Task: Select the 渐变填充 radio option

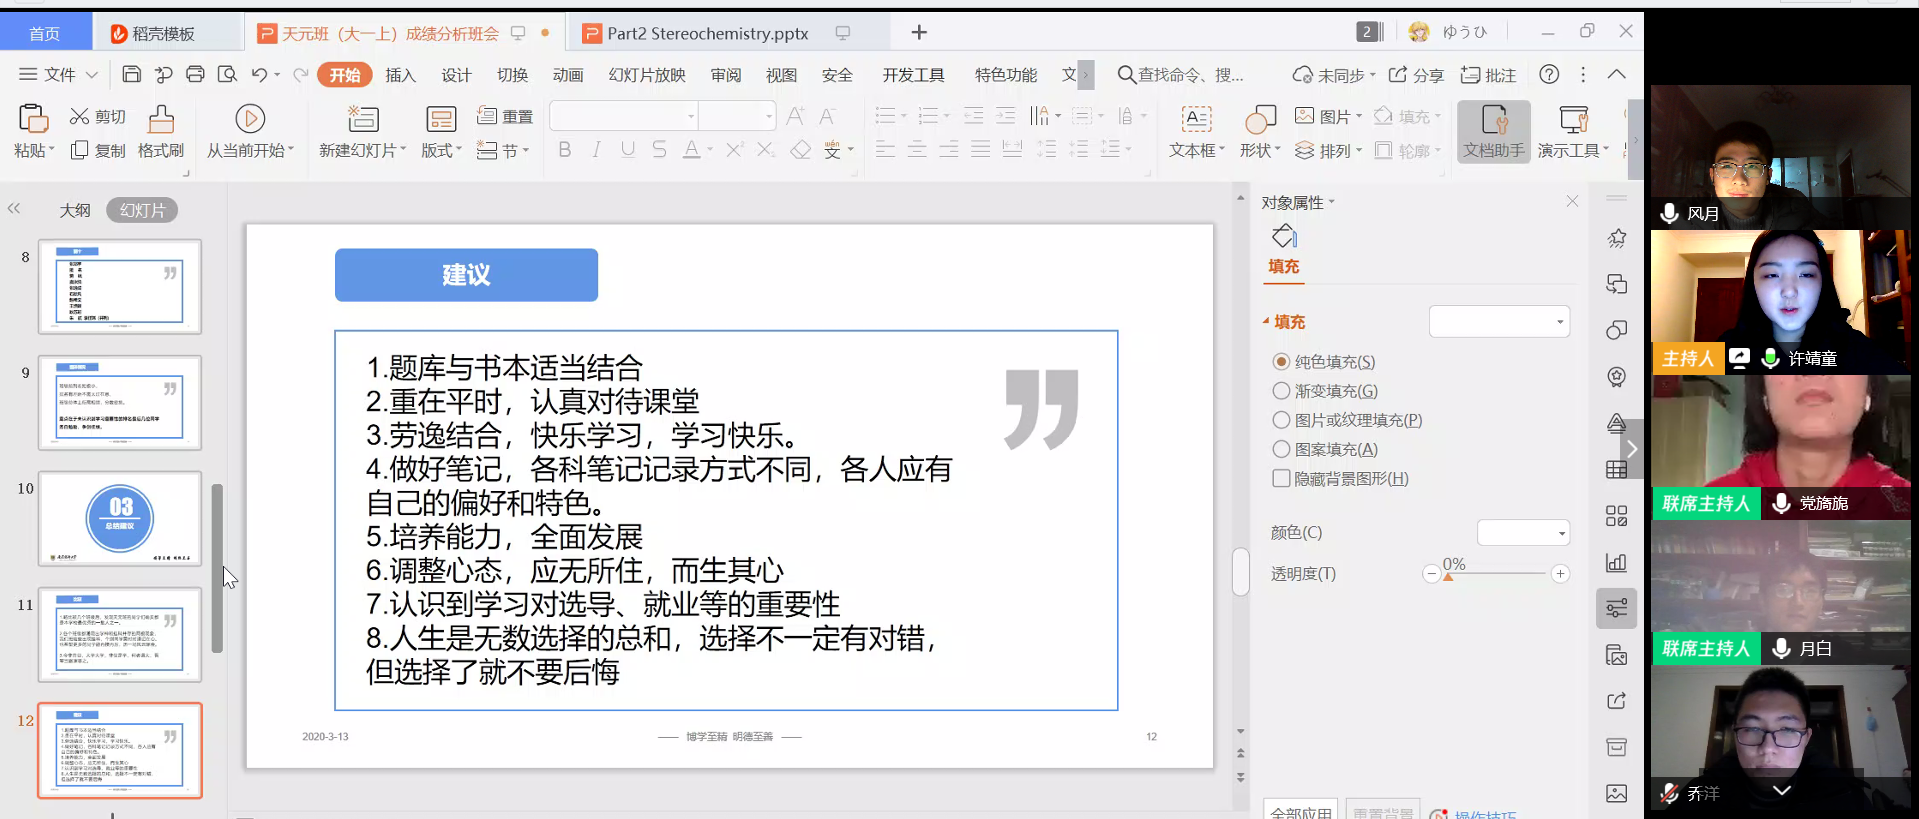Action: tap(1281, 391)
